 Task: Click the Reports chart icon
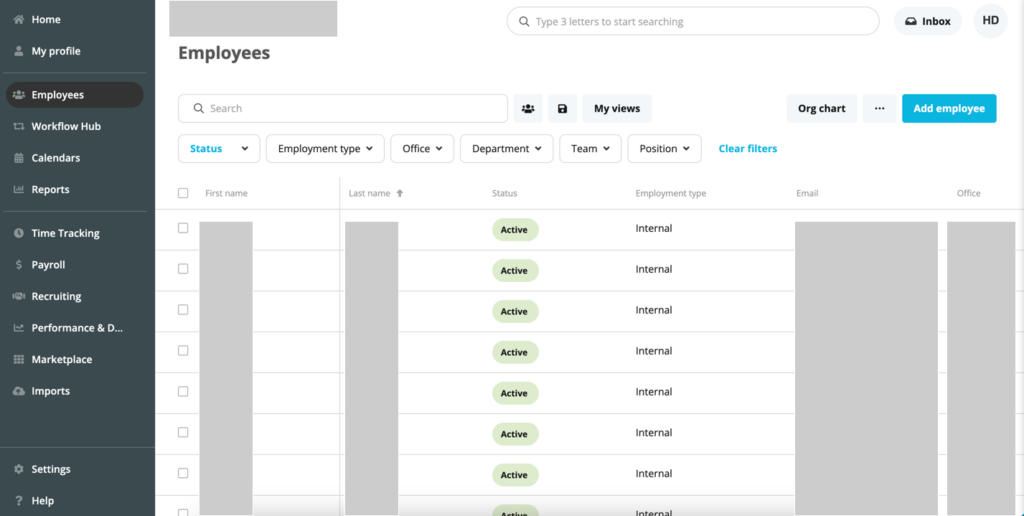(x=18, y=189)
